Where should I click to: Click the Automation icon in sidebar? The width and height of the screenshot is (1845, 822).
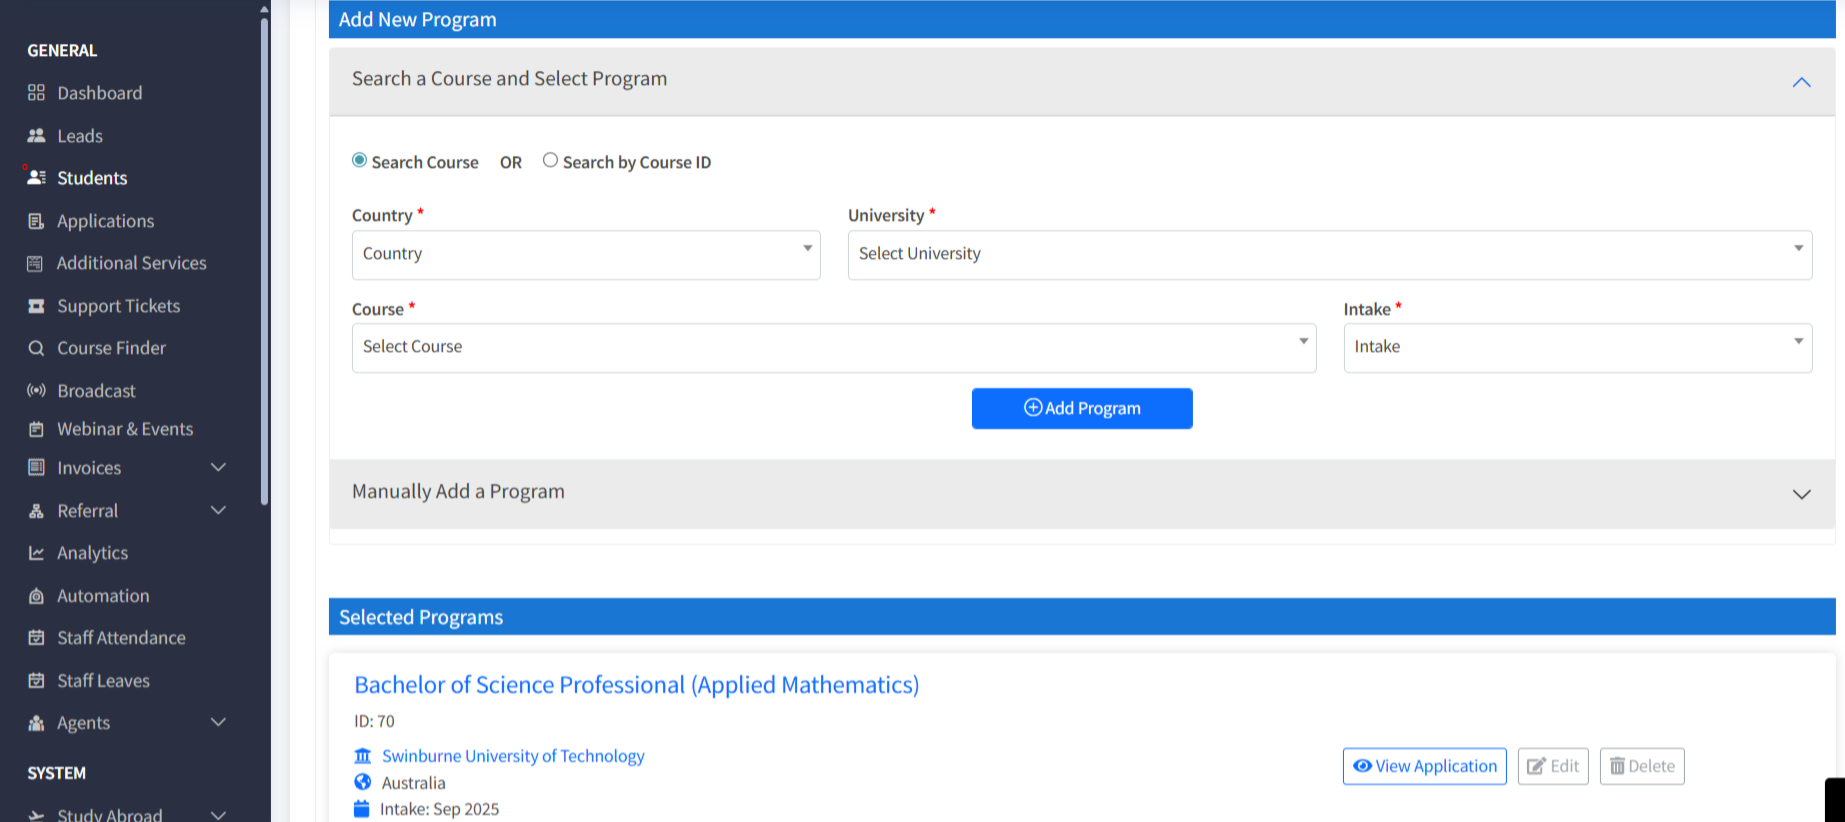click(x=36, y=596)
